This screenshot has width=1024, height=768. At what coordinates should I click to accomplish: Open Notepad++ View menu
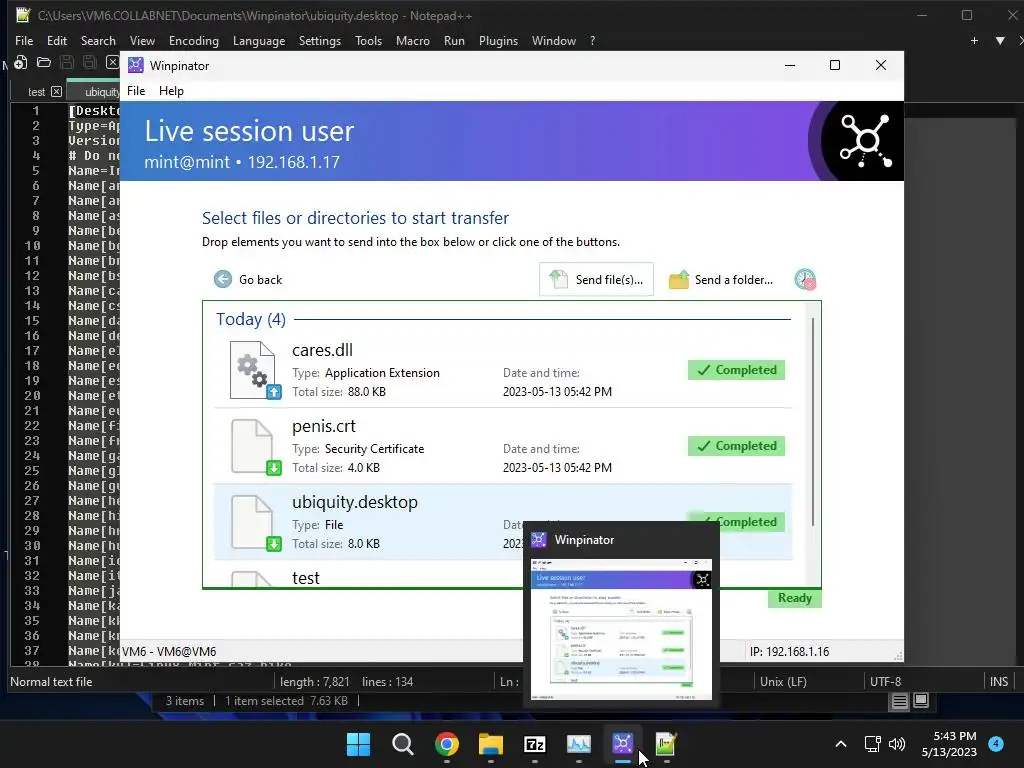[142, 40]
